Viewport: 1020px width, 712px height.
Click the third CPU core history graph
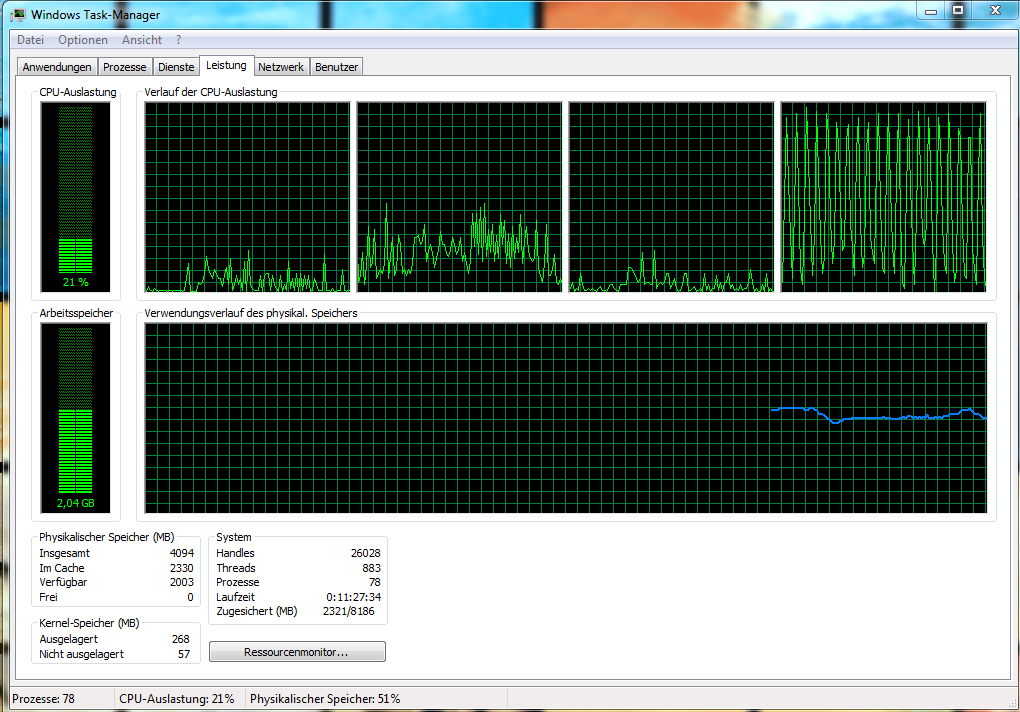click(x=671, y=197)
